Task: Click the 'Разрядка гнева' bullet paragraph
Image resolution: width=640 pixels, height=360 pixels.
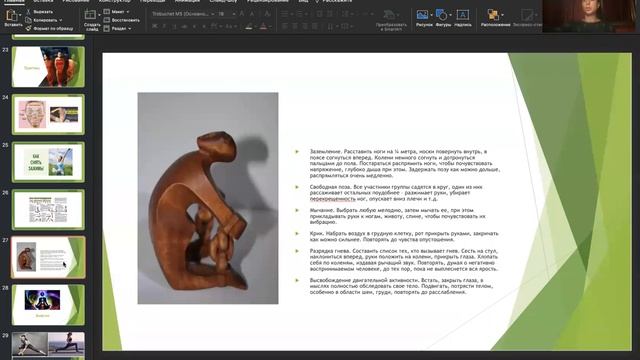Action: (404, 260)
